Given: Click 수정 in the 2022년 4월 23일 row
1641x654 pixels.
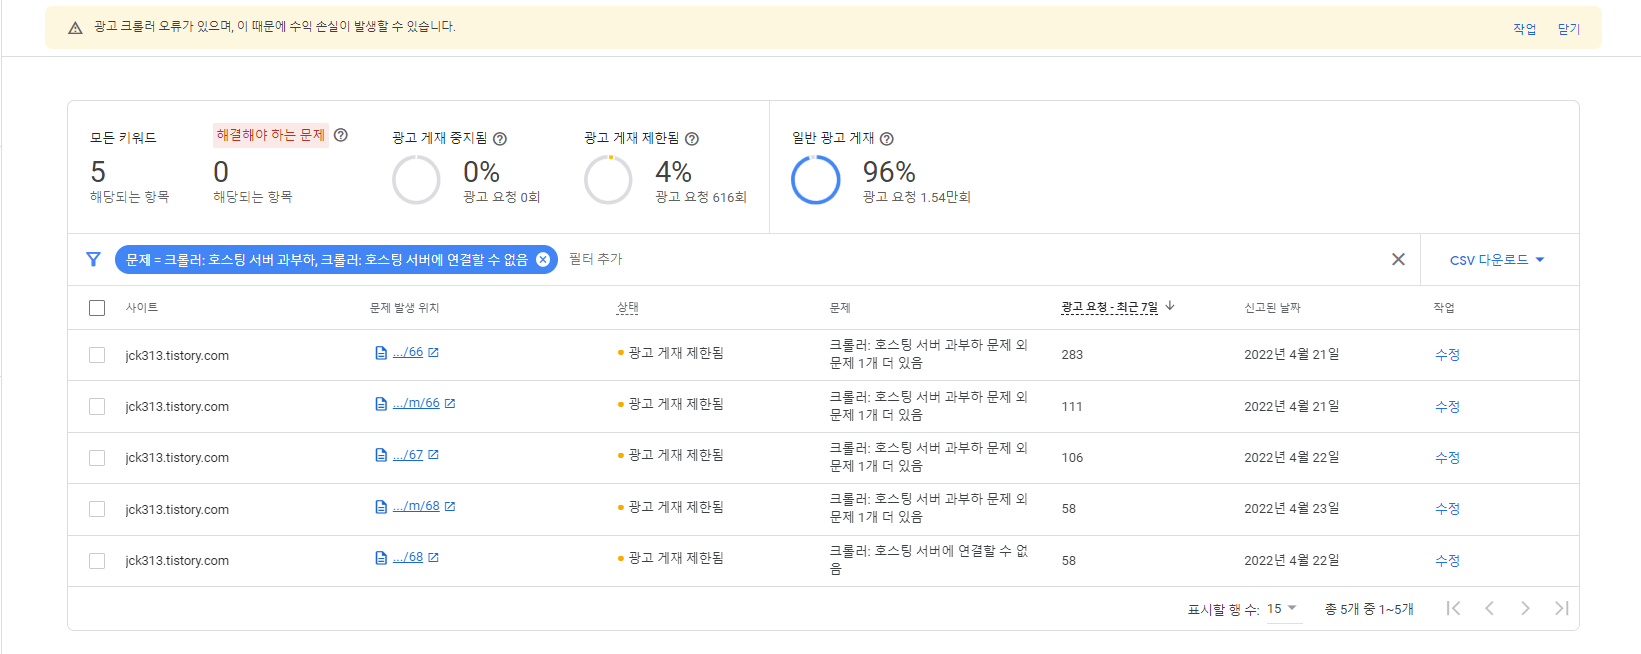Looking at the screenshot, I should click(1447, 509).
